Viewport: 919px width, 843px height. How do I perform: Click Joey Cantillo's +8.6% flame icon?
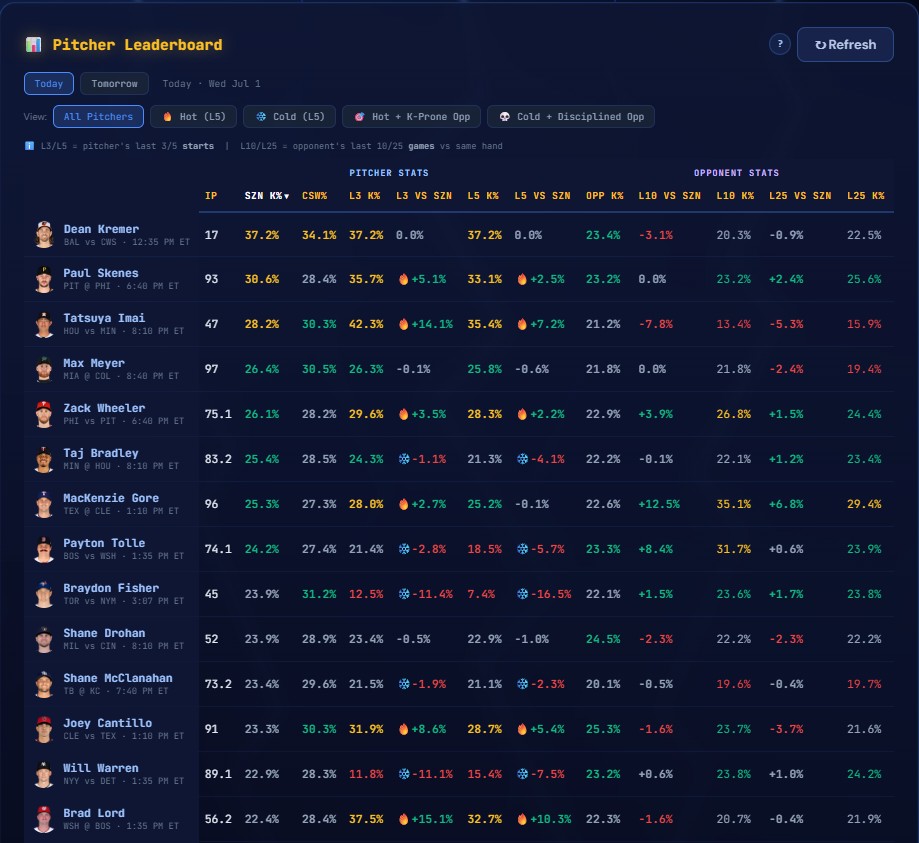pos(403,729)
